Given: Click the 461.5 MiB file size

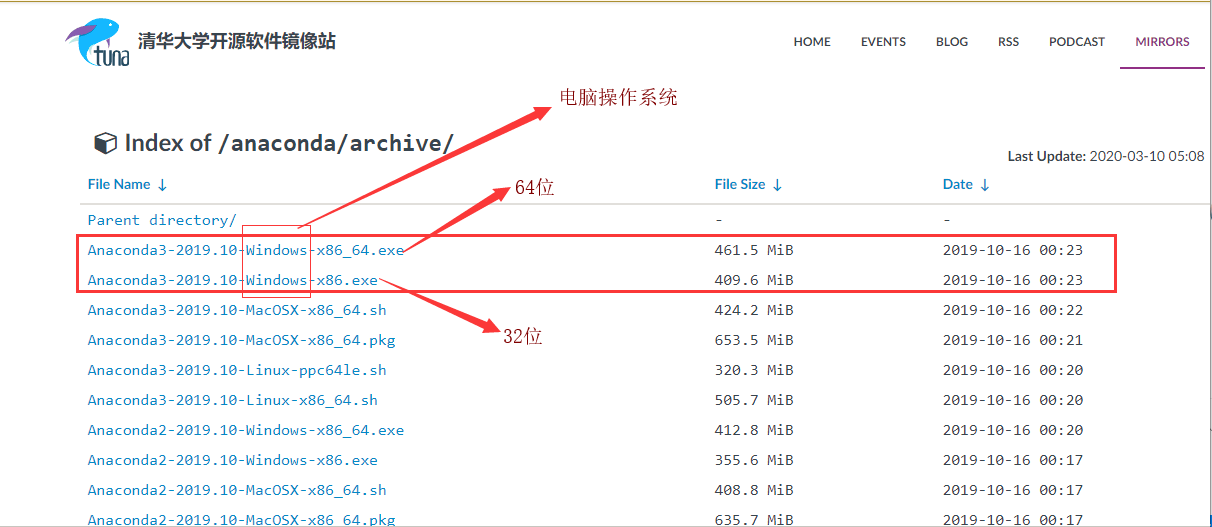Looking at the screenshot, I should (754, 250).
